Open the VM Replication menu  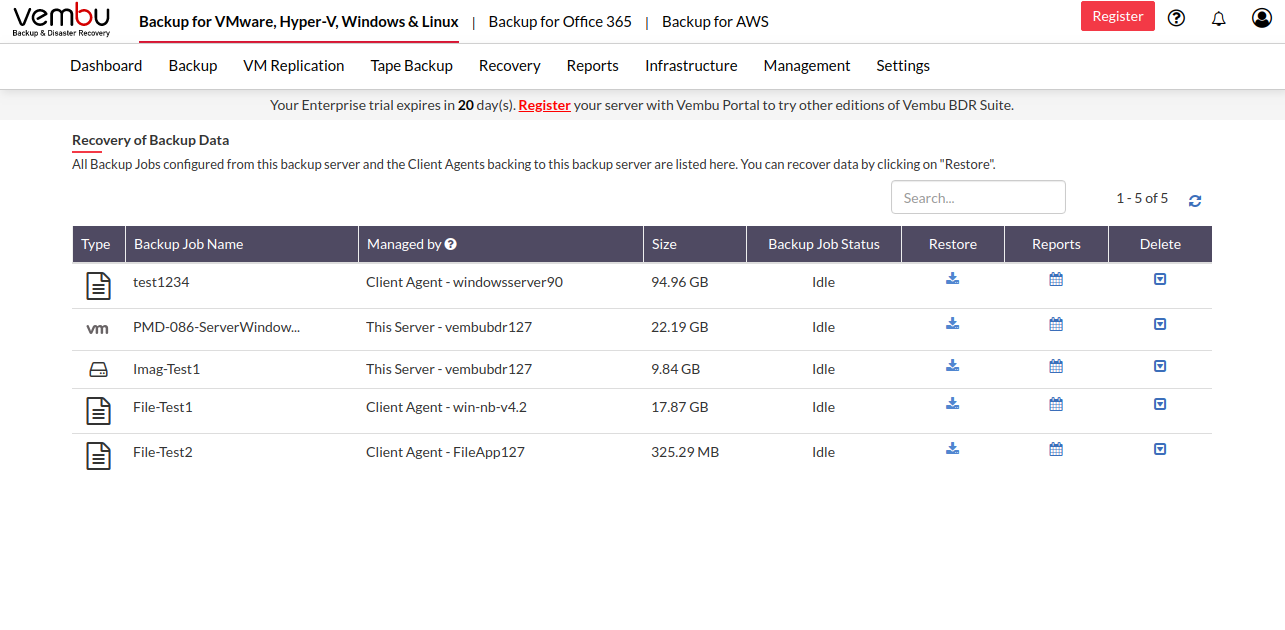[x=294, y=65]
